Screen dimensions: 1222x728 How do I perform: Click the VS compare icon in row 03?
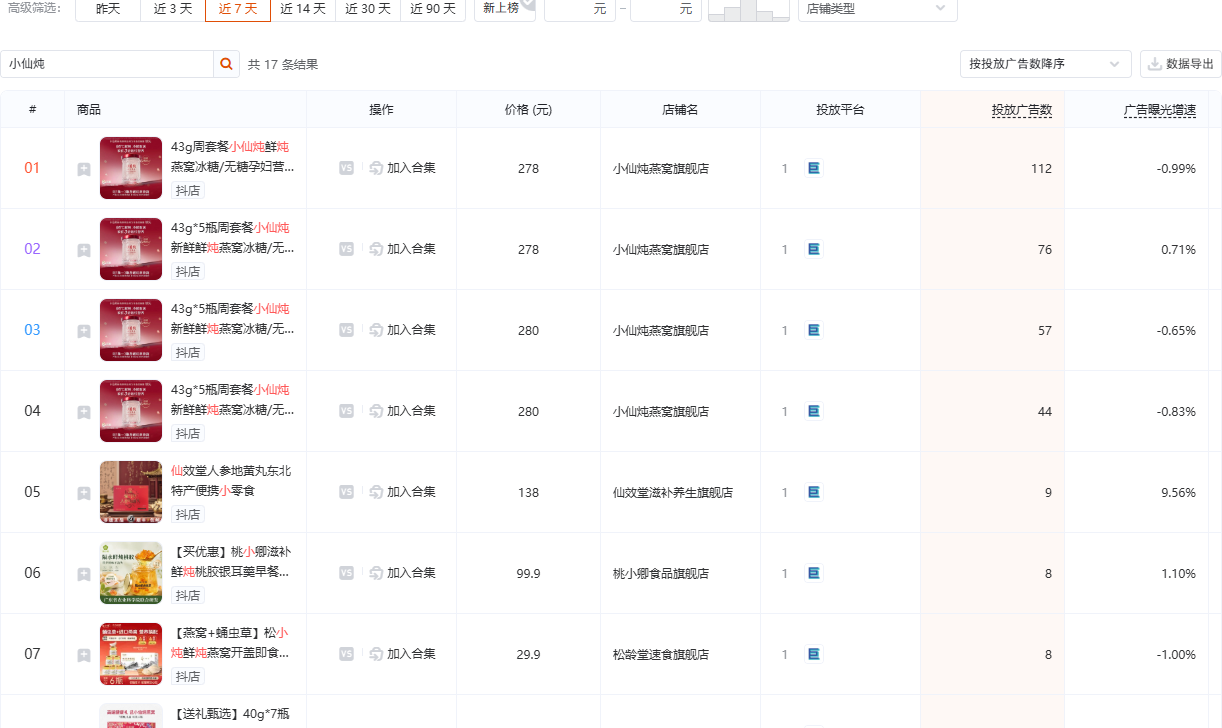tap(346, 330)
